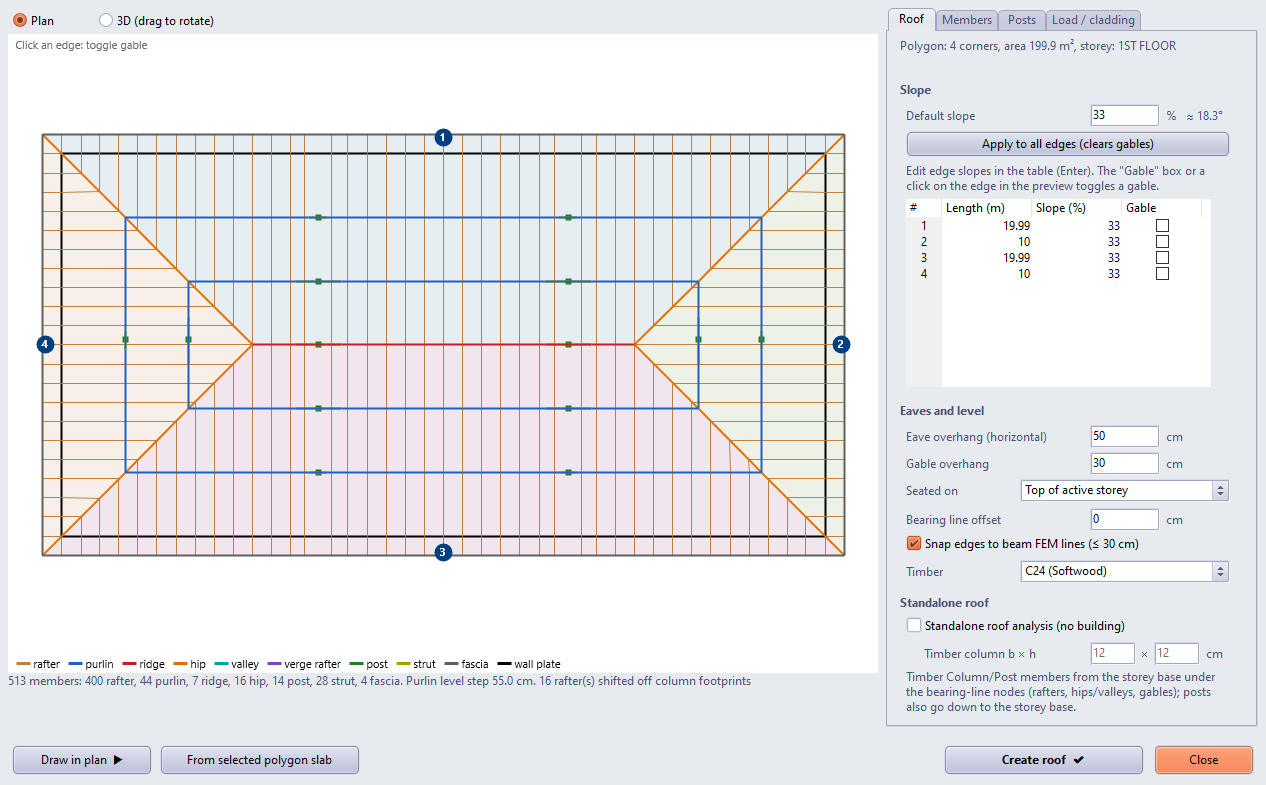Select the slope value 33 for edge 4
Image resolution: width=1266 pixels, height=785 pixels.
1076,274
